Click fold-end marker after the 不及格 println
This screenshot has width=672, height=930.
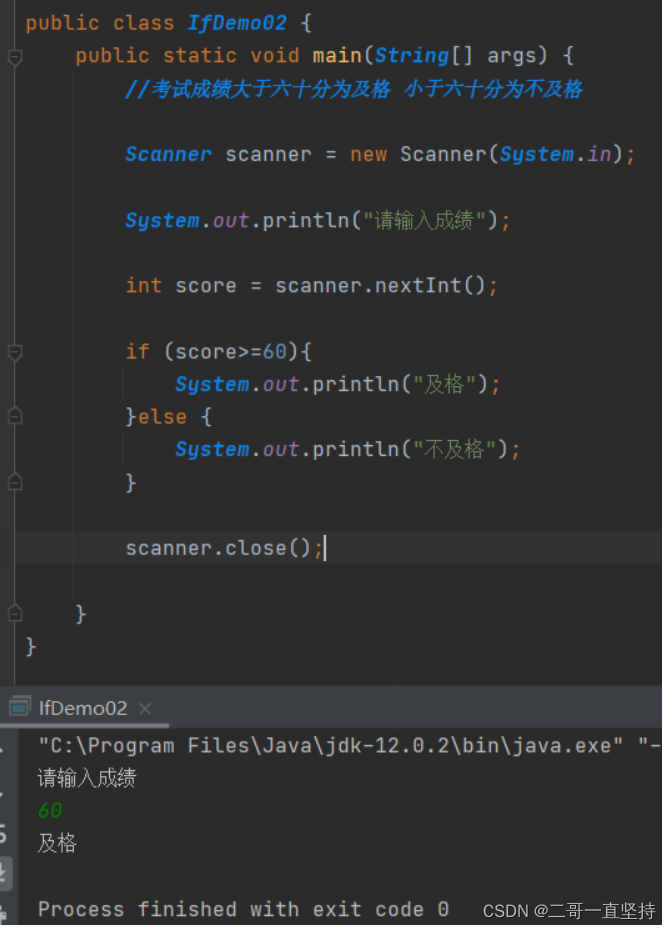point(15,482)
